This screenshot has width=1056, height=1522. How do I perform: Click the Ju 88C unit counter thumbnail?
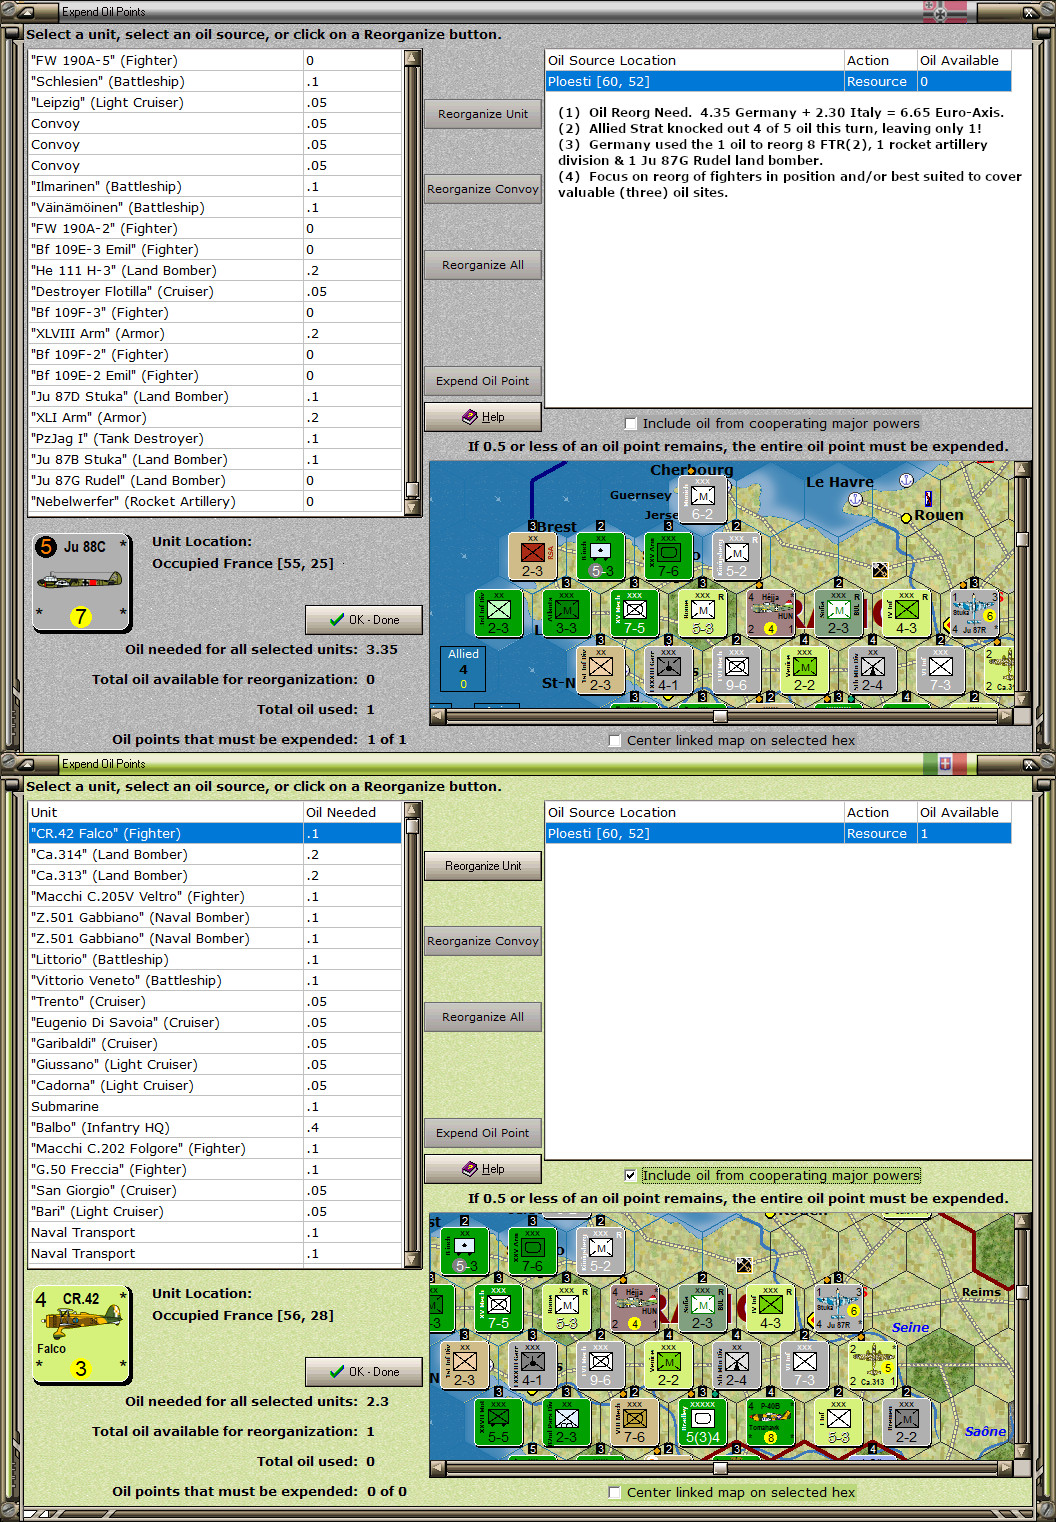(81, 583)
